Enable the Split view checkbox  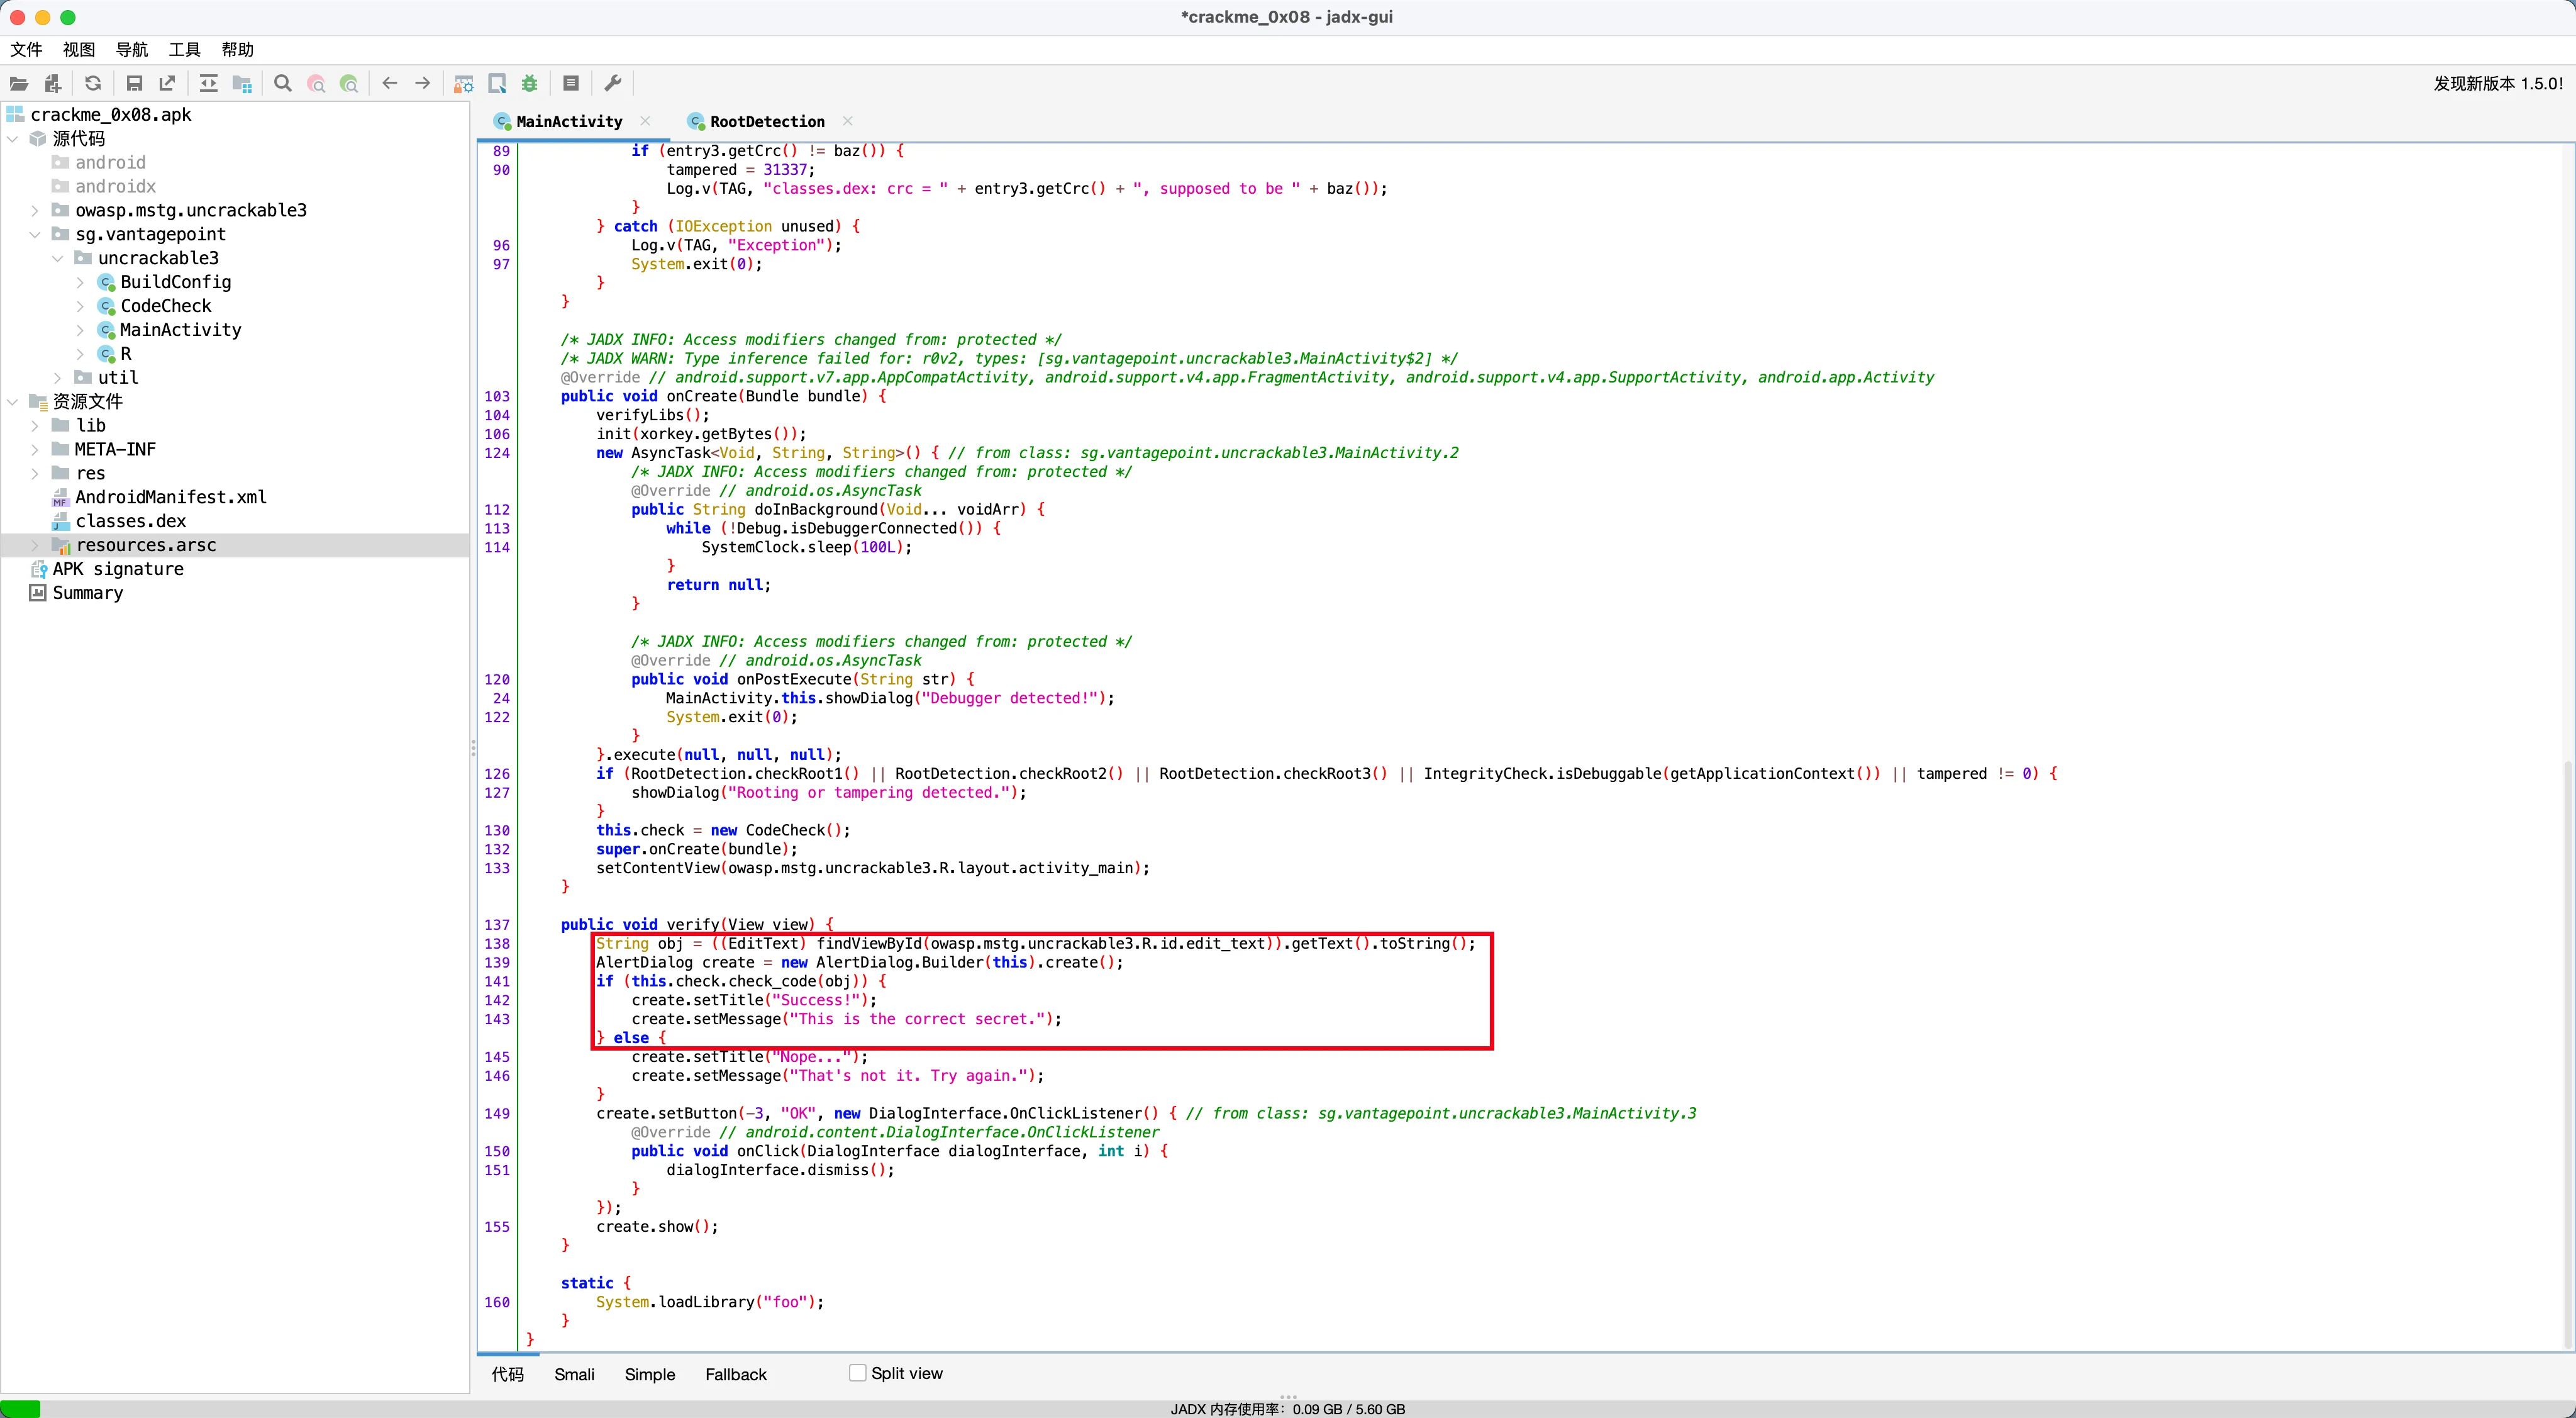pyautogui.click(x=857, y=1373)
